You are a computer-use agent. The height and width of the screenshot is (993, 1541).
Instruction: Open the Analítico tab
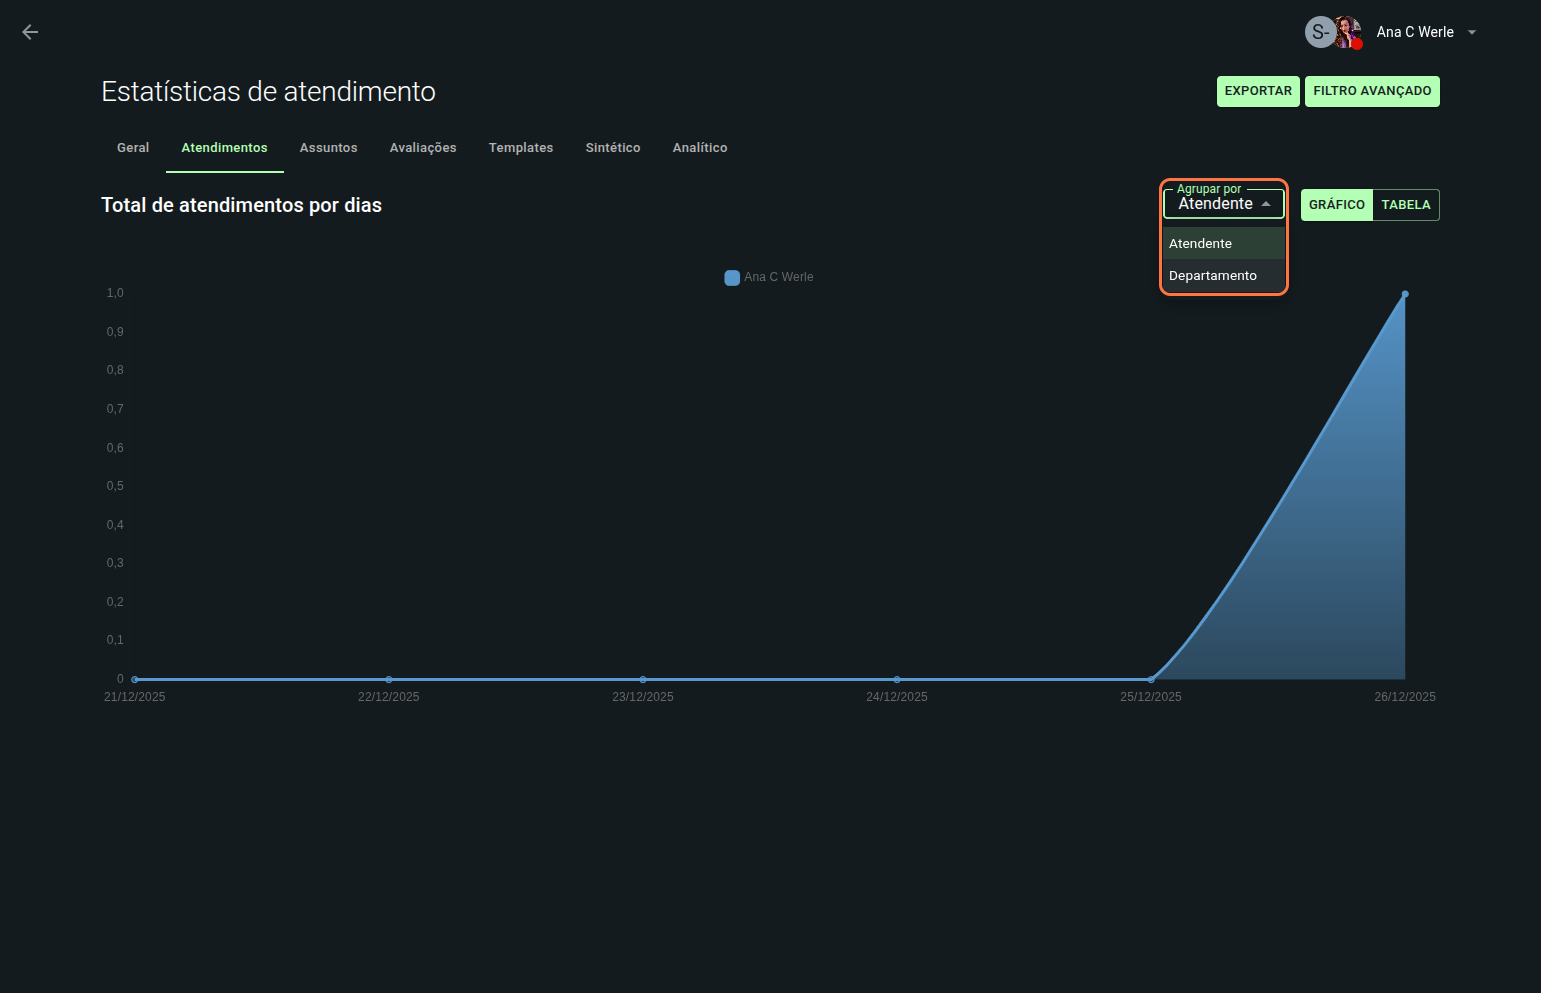pyautogui.click(x=700, y=148)
